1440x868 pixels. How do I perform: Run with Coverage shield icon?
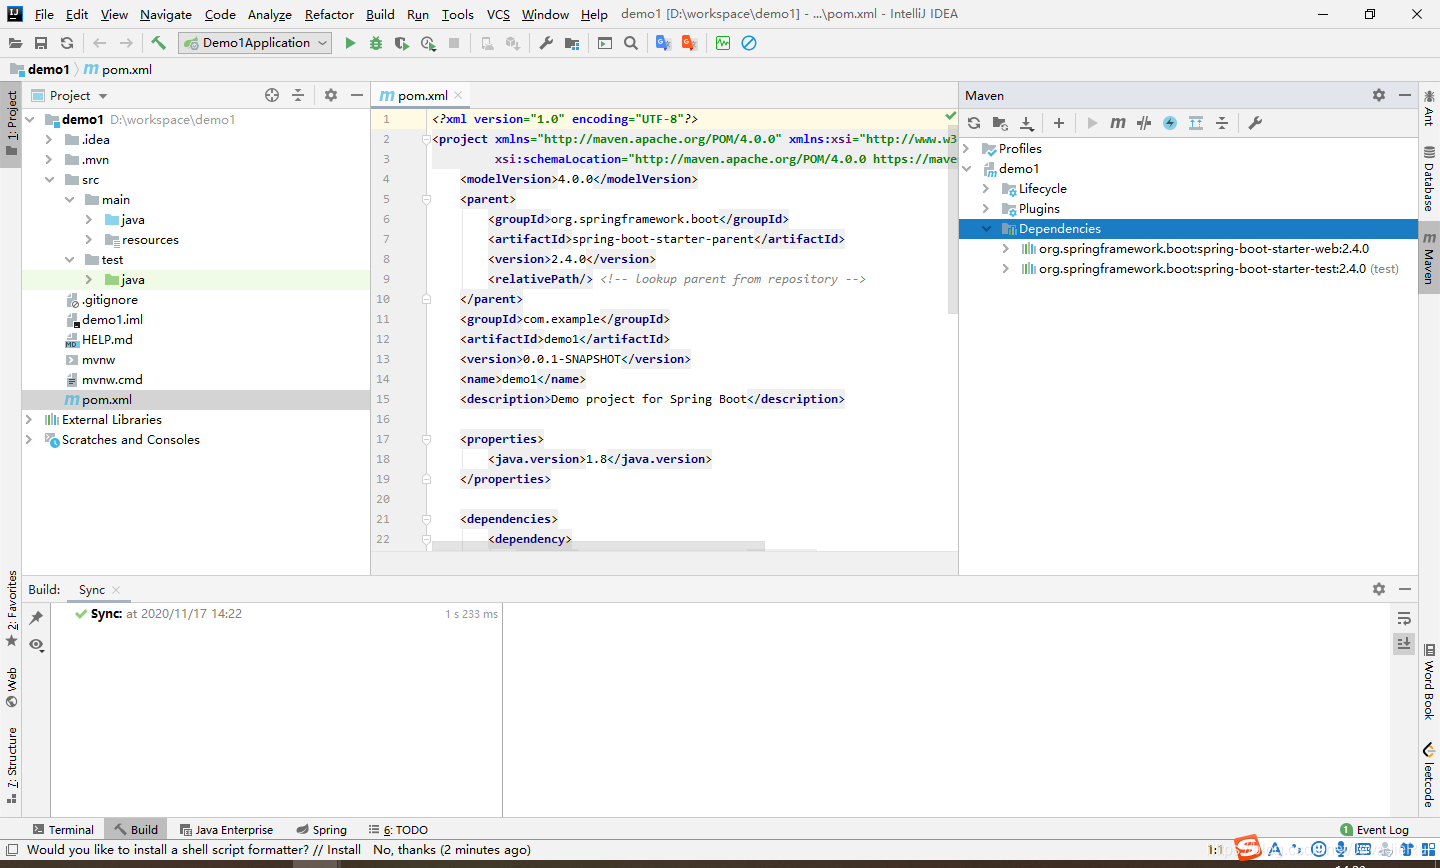402,43
